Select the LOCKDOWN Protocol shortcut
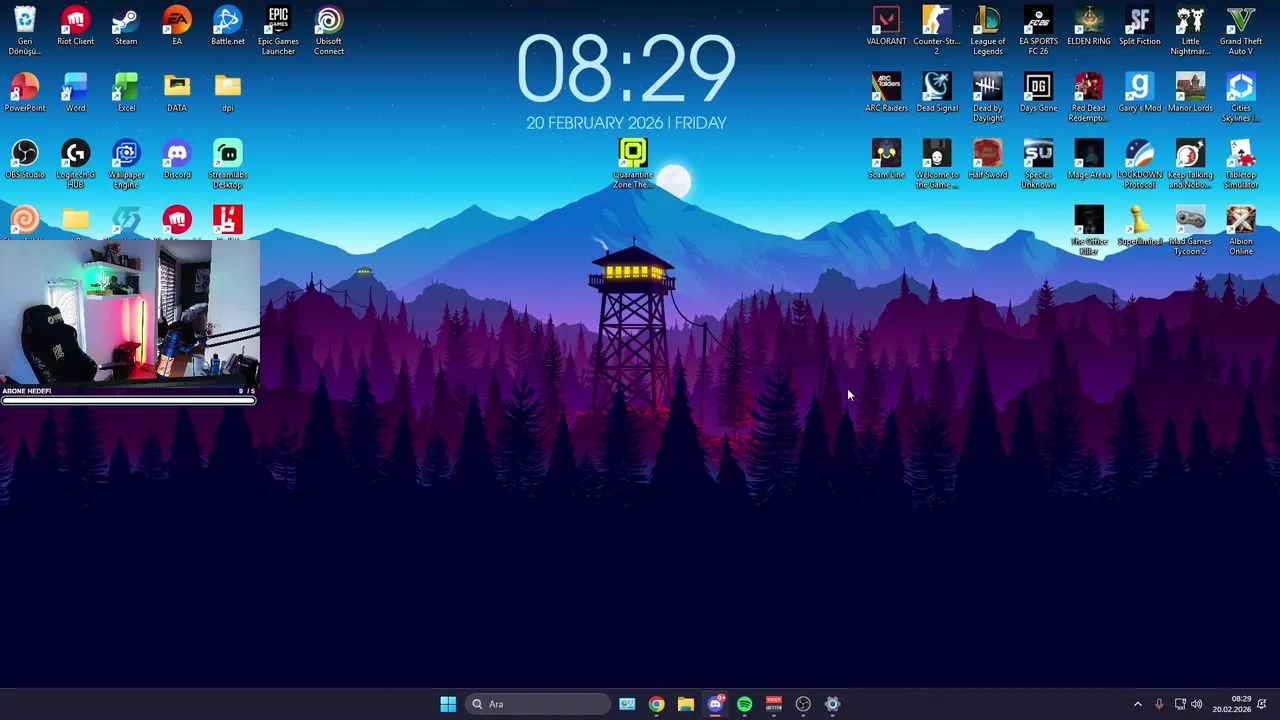 pyautogui.click(x=1139, y=164)
